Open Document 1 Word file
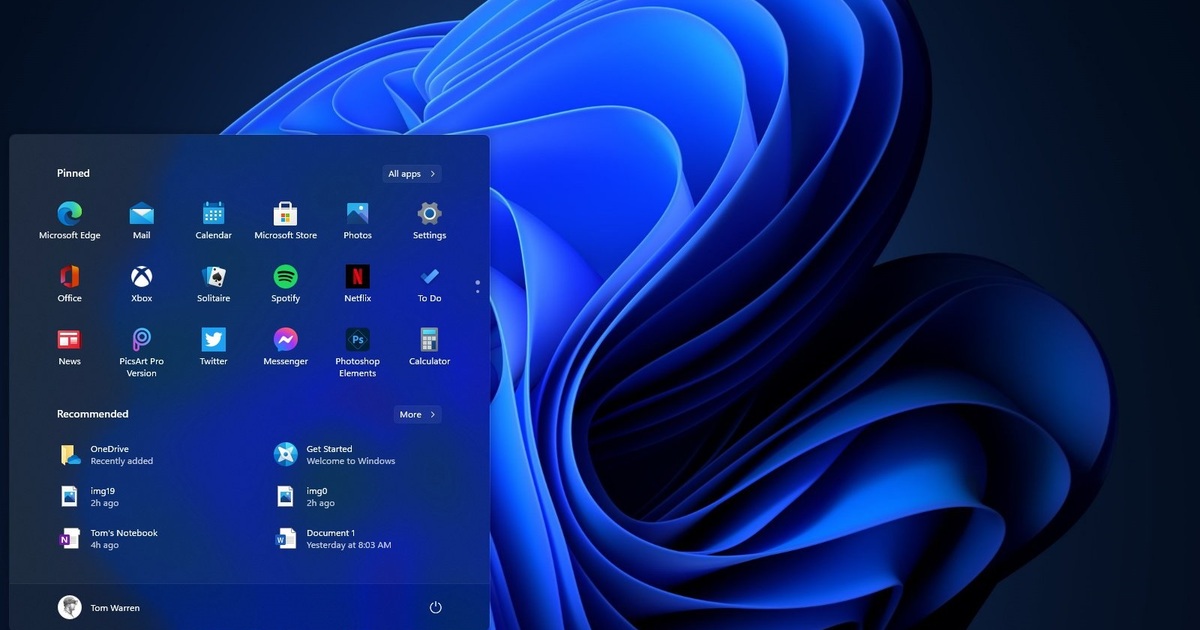Viewport: 1200px width, 630px height. point(333,539)
